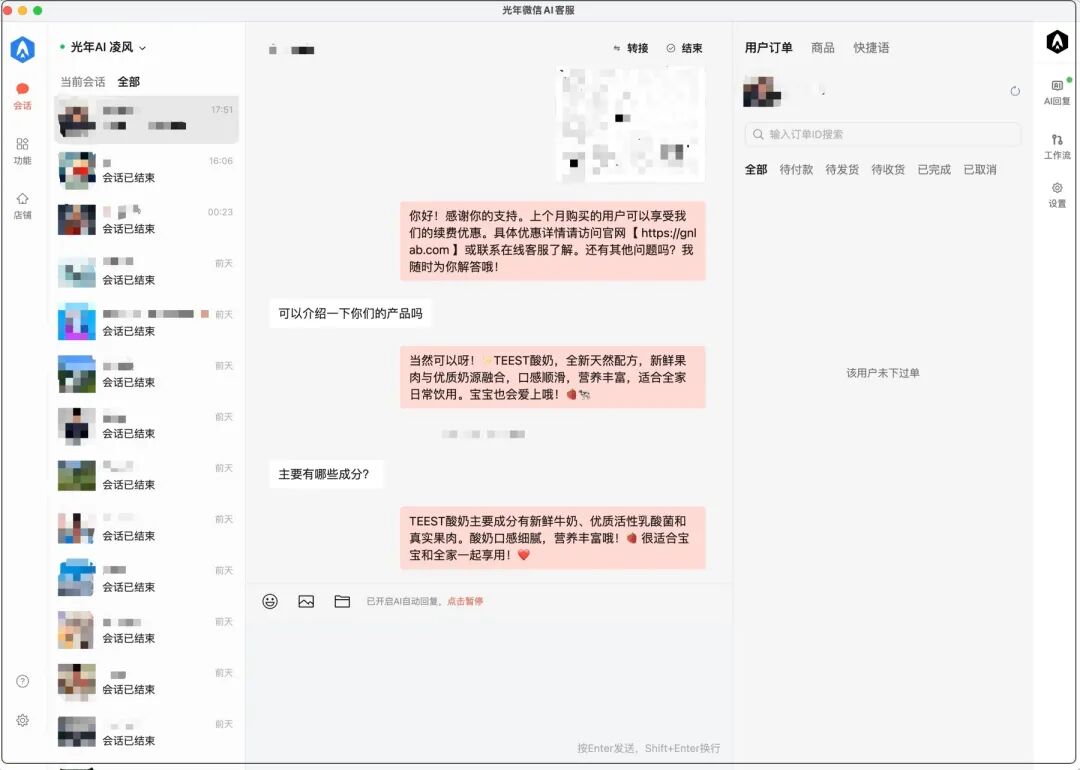Open the help question mark icon
1080x770 pixels.
click(22, 681)
